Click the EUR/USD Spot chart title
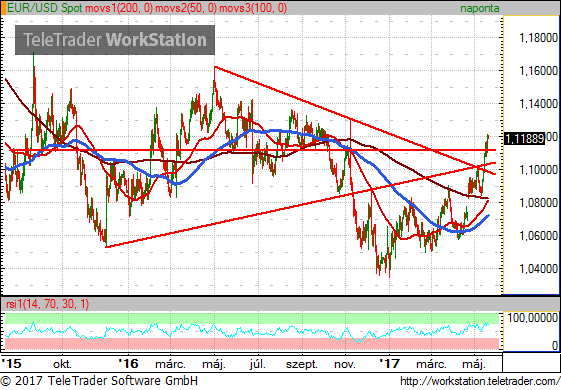Screen dimensions: 561x390 (44, 8)
